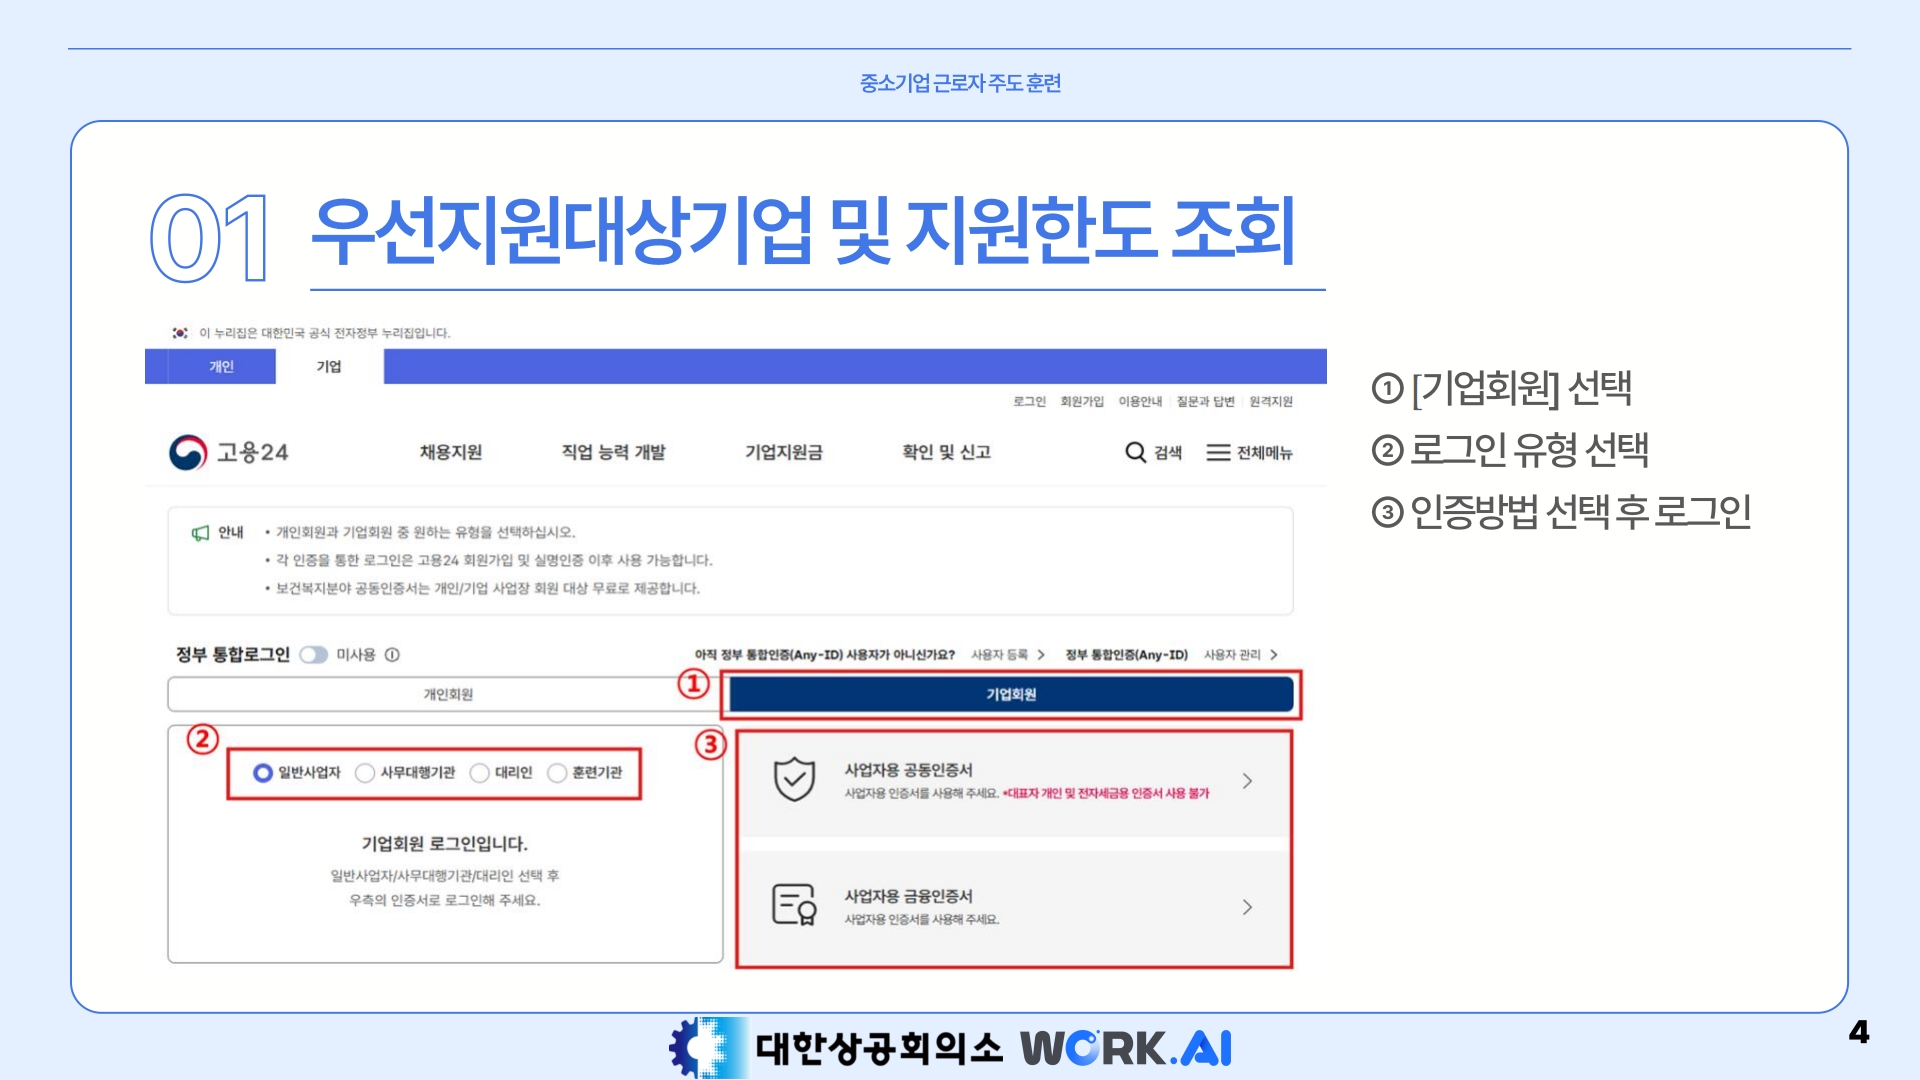Select the 훈련기관 radio button
1920x1080 pixels.
558,773
